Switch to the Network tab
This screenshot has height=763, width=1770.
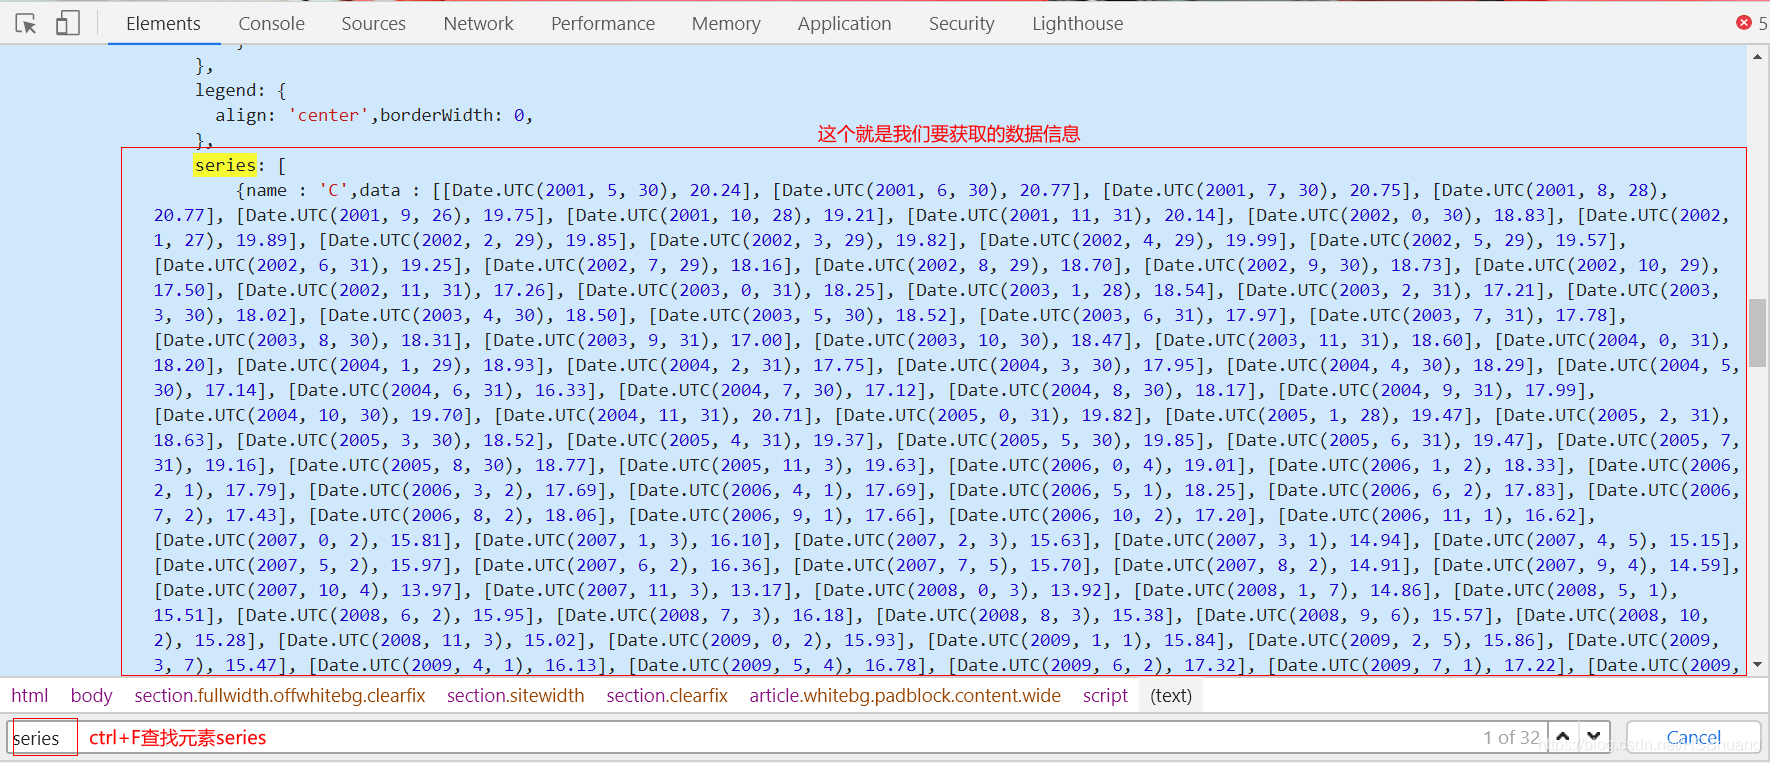click(478, 23)
